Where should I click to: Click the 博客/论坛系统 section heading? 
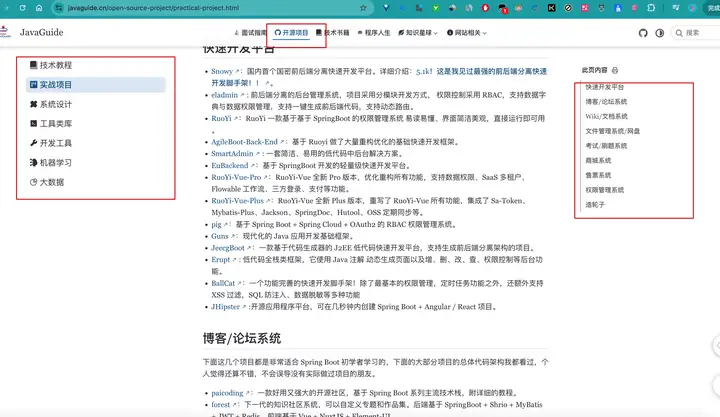[x=242, y=338]
